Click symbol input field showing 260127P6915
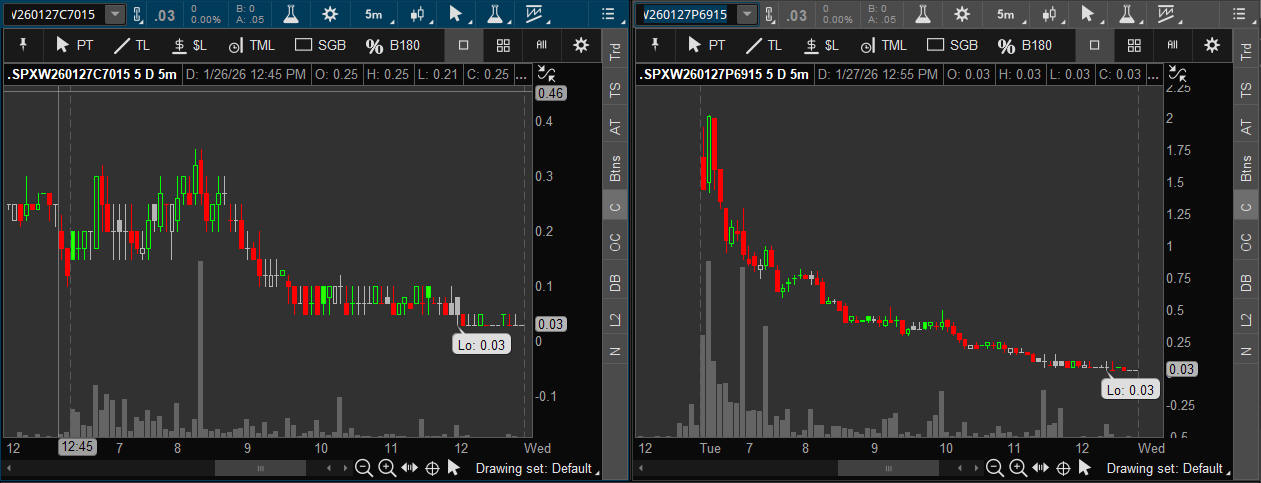This screenshot has height=483, width=1261. pyautogui.click(x=686, y=14)
